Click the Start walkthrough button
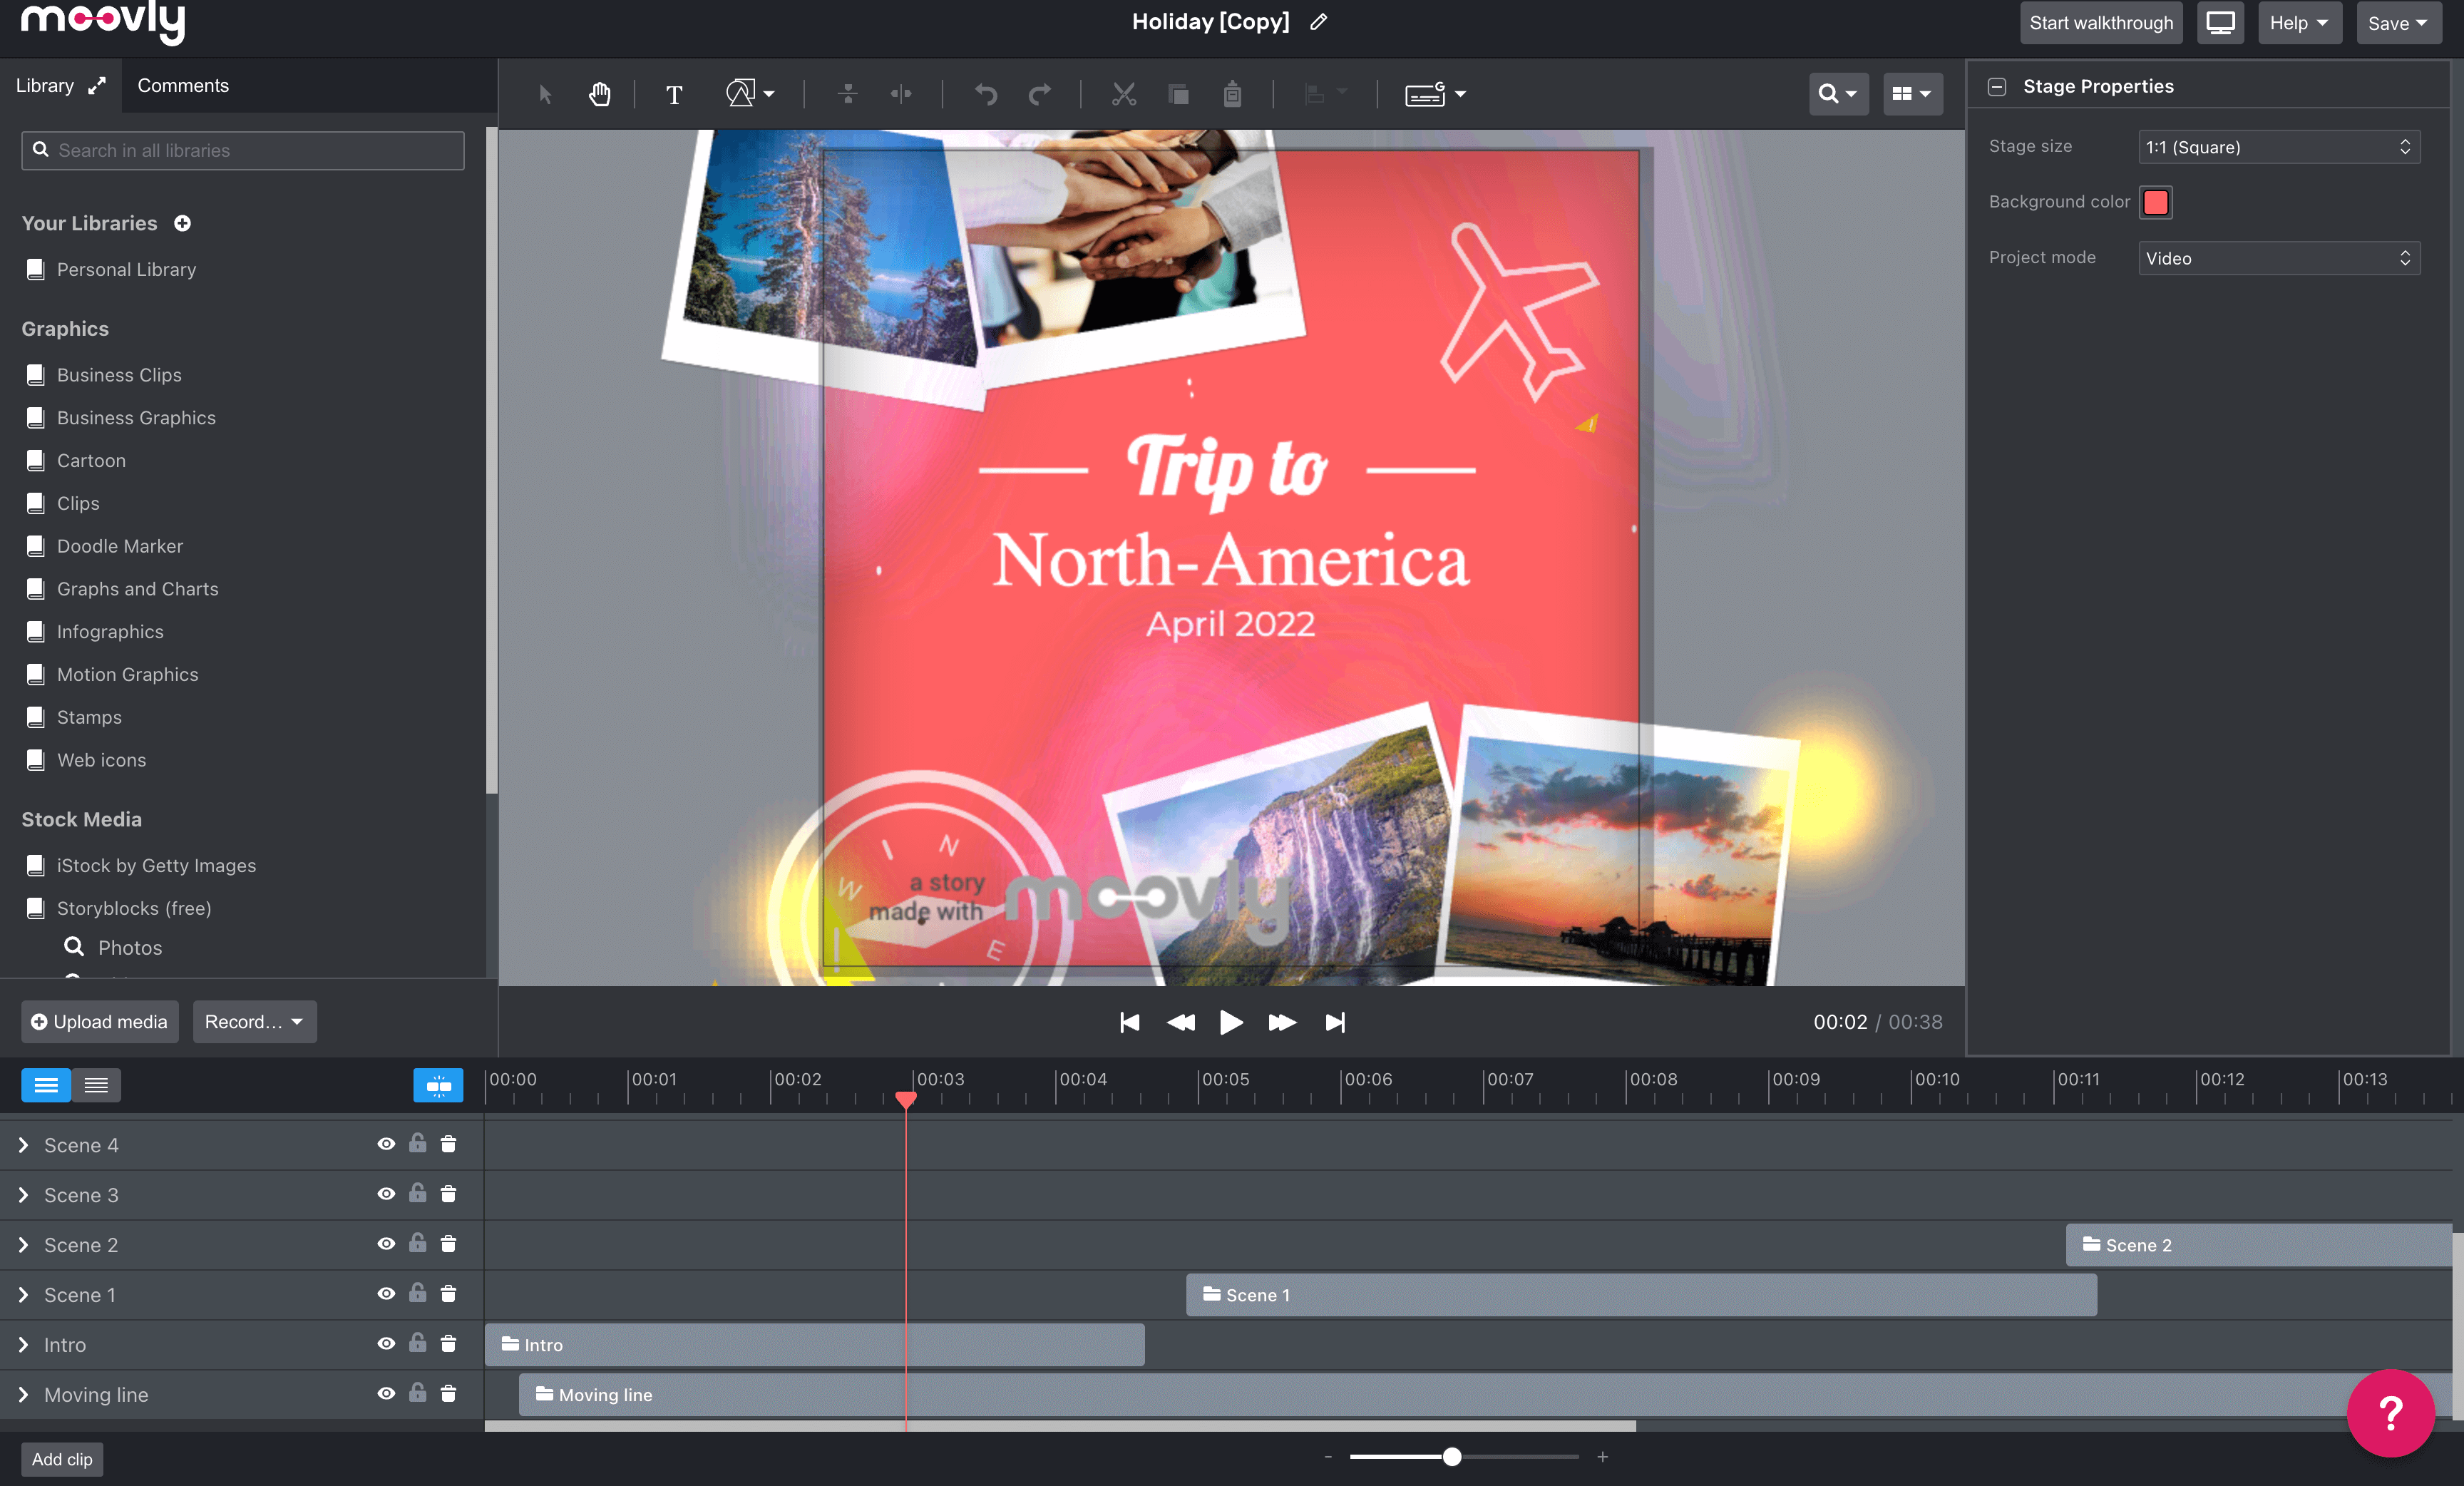Screen dimensions: 2464x1486 point(2100,22)
